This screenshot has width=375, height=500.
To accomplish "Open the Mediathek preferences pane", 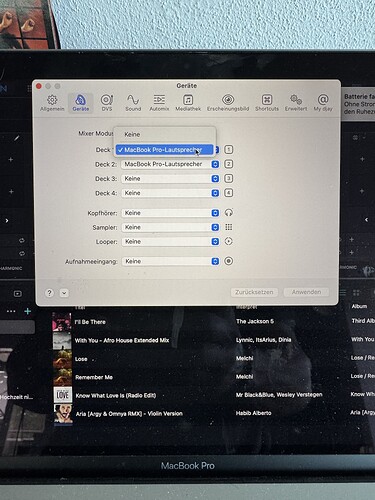I will (188, 103).
